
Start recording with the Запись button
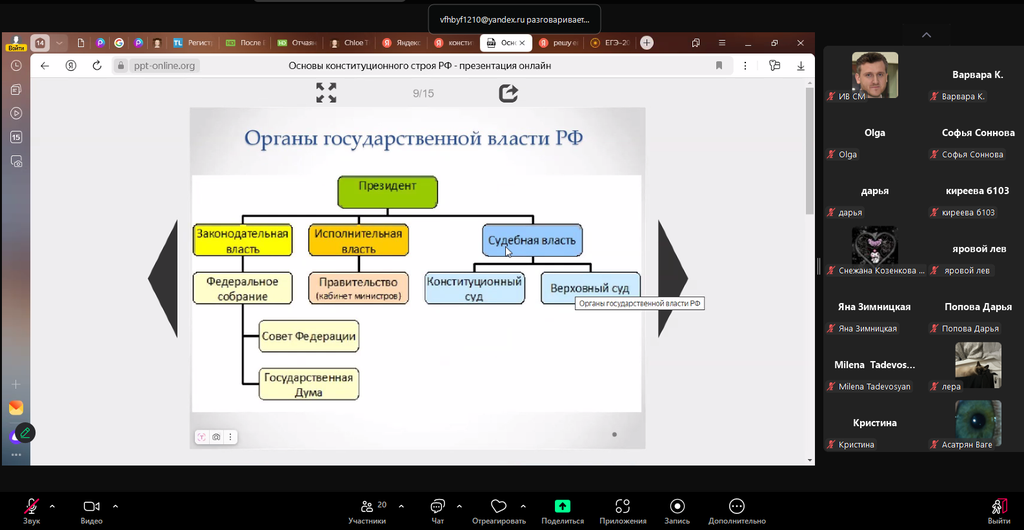677,507
